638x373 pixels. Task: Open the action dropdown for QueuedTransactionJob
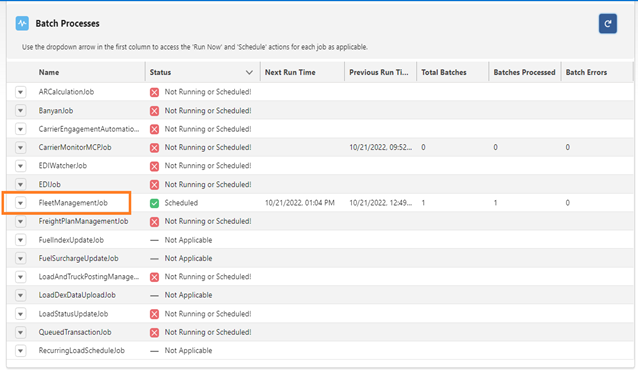(20, 332)
